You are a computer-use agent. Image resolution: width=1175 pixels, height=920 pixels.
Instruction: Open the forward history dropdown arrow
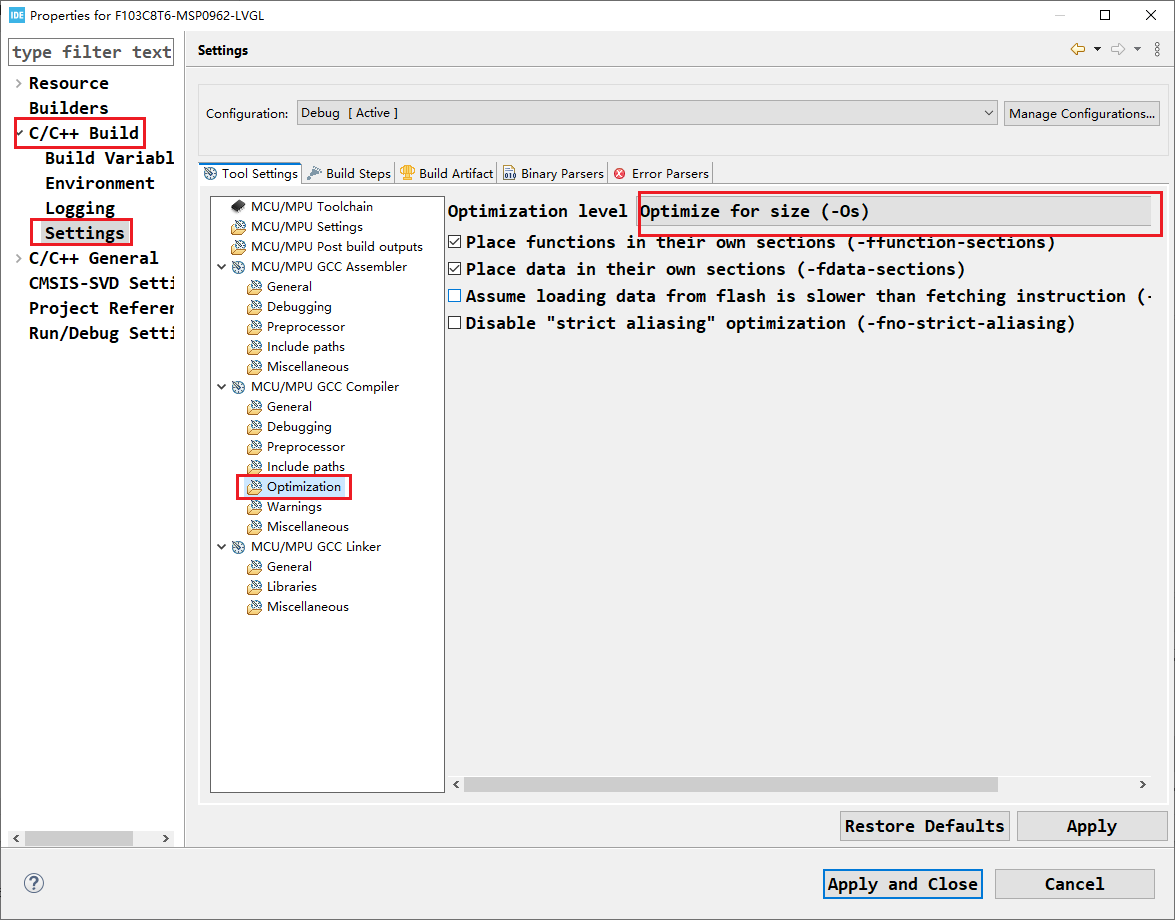[1138, 49]
